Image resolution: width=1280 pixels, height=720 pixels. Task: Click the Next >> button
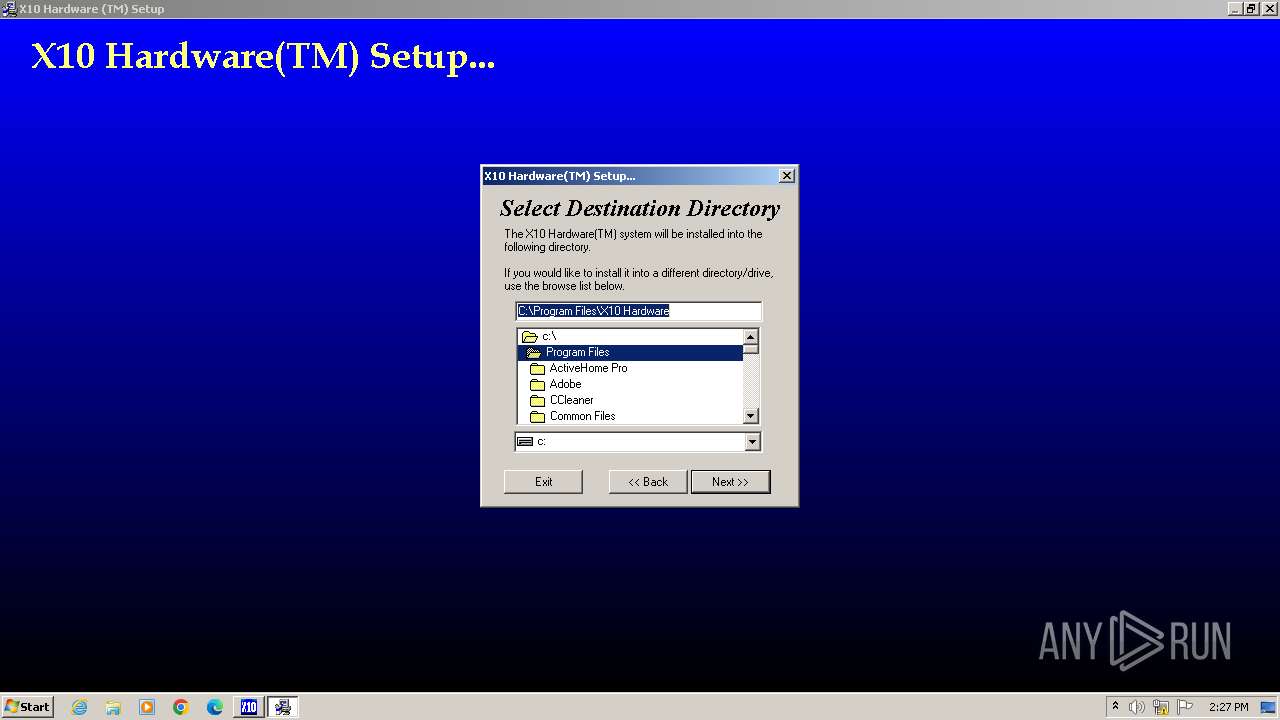pos(730,482)
